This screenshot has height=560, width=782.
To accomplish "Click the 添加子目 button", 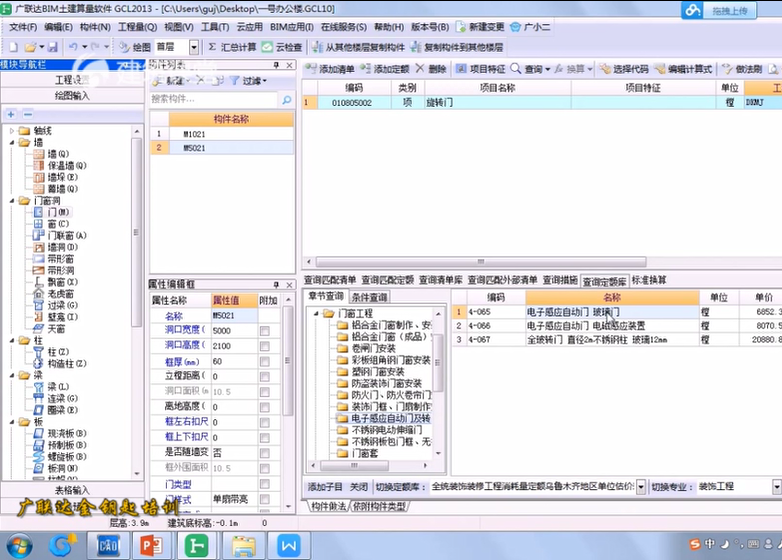I will tap(325, 486).
